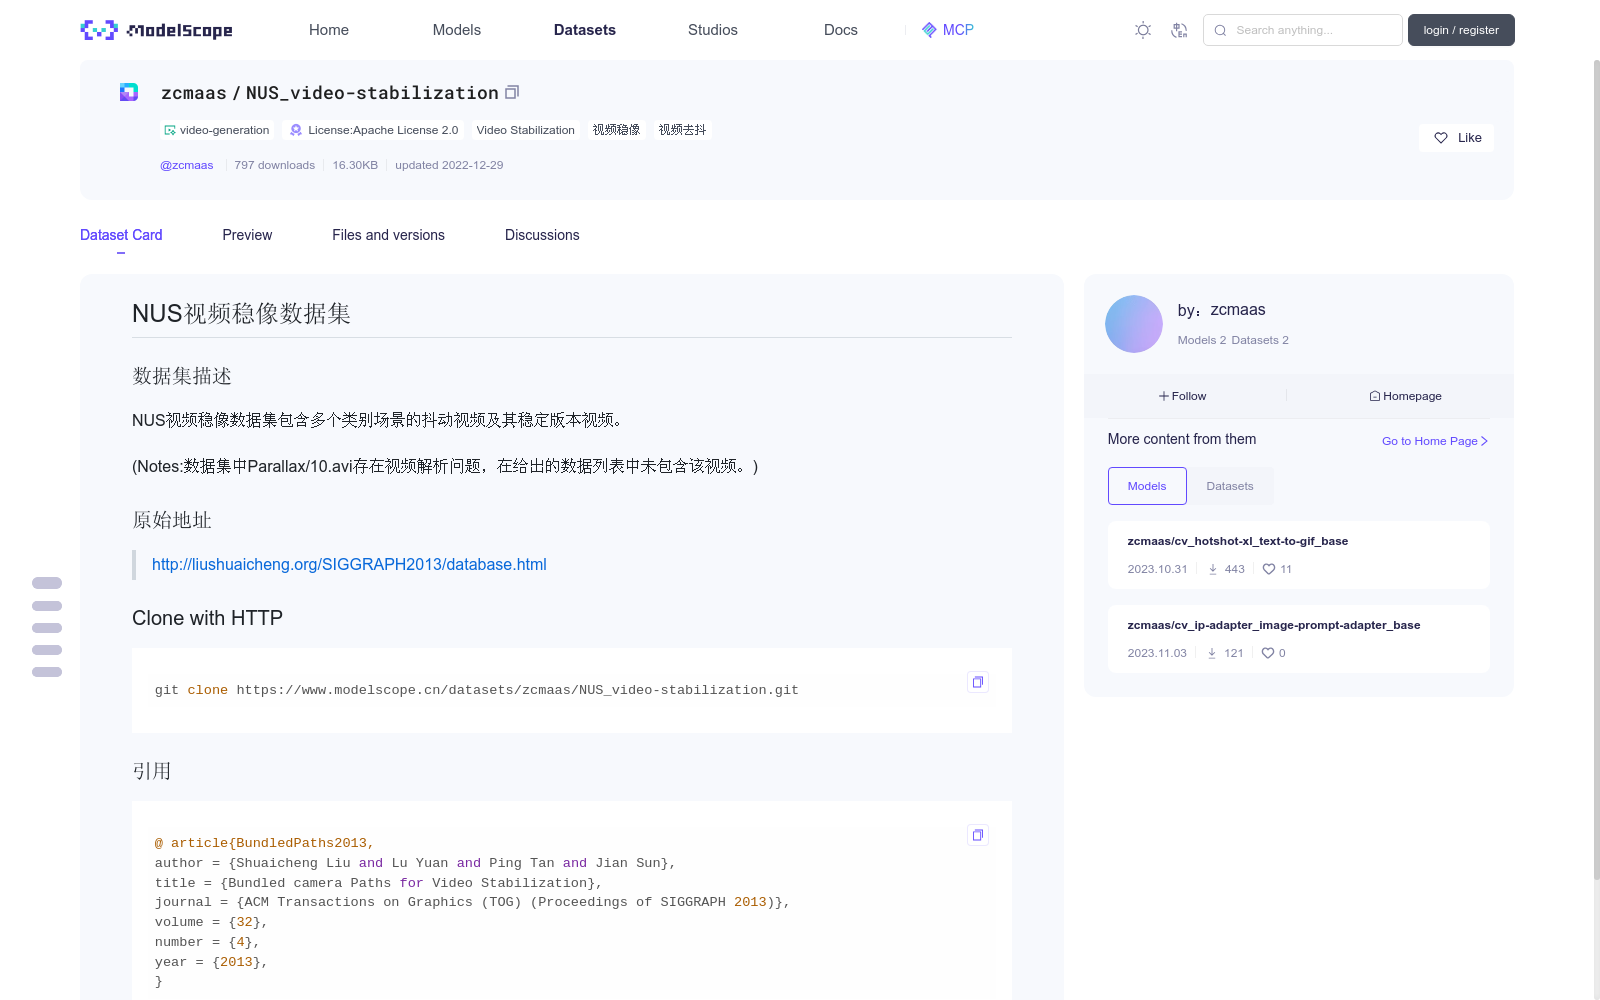Toggle the light/dark theme sun icon
Viewport: 1600px width, 1000px height.
click(1143, 30)
